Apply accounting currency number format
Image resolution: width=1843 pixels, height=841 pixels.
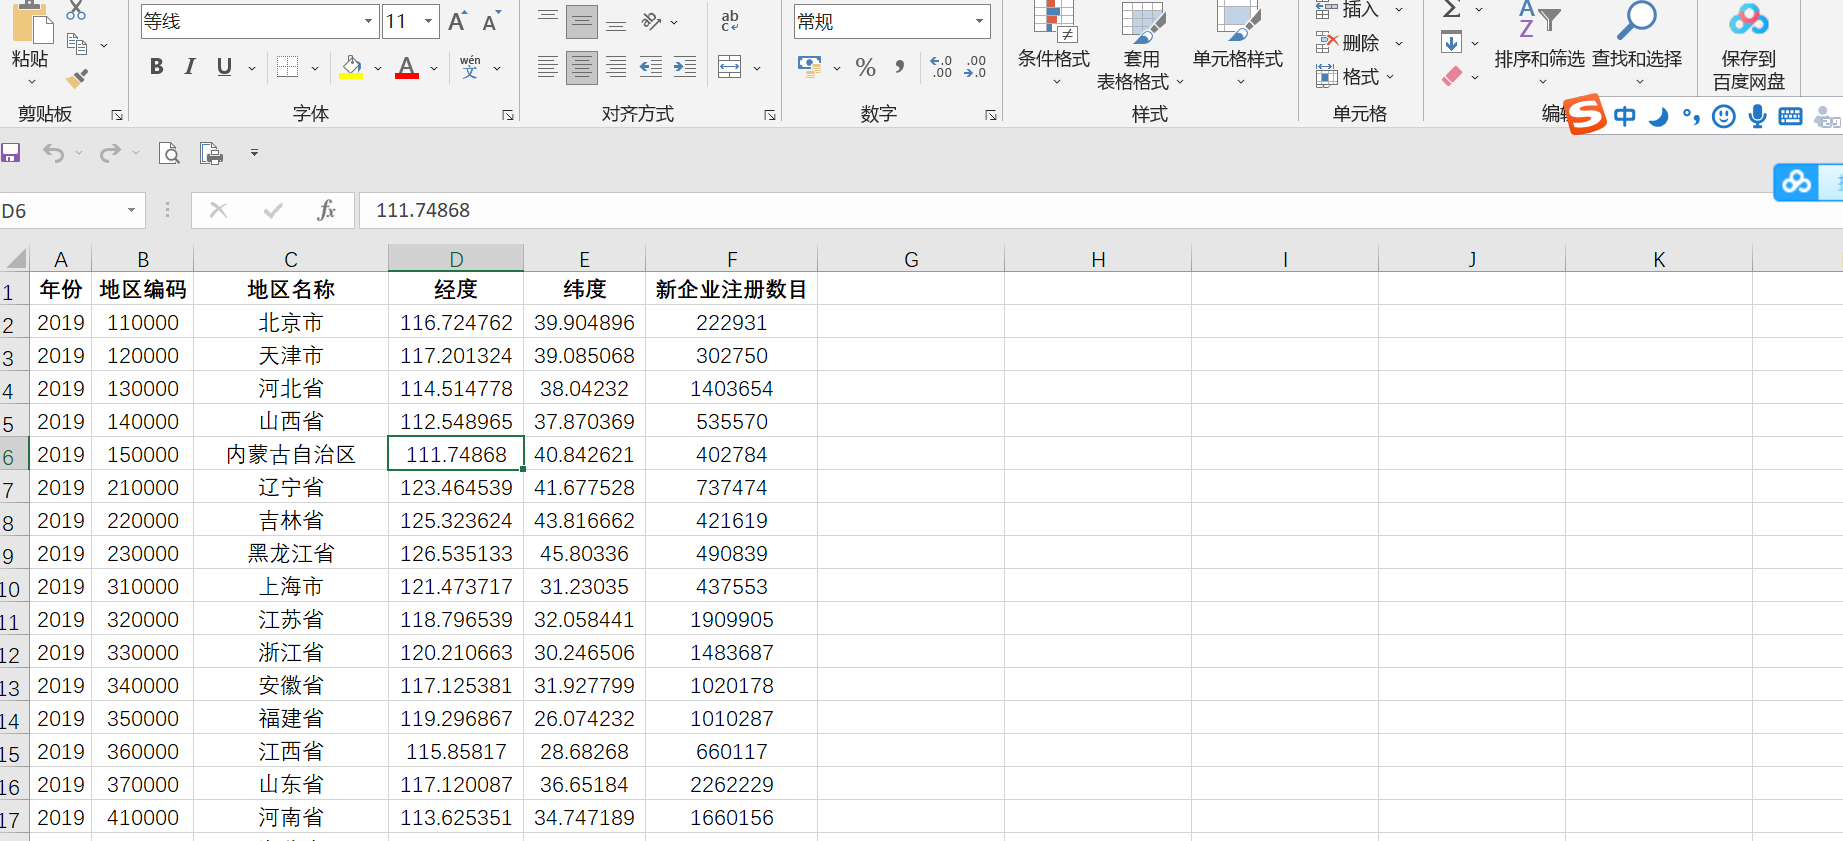(809, 67)
